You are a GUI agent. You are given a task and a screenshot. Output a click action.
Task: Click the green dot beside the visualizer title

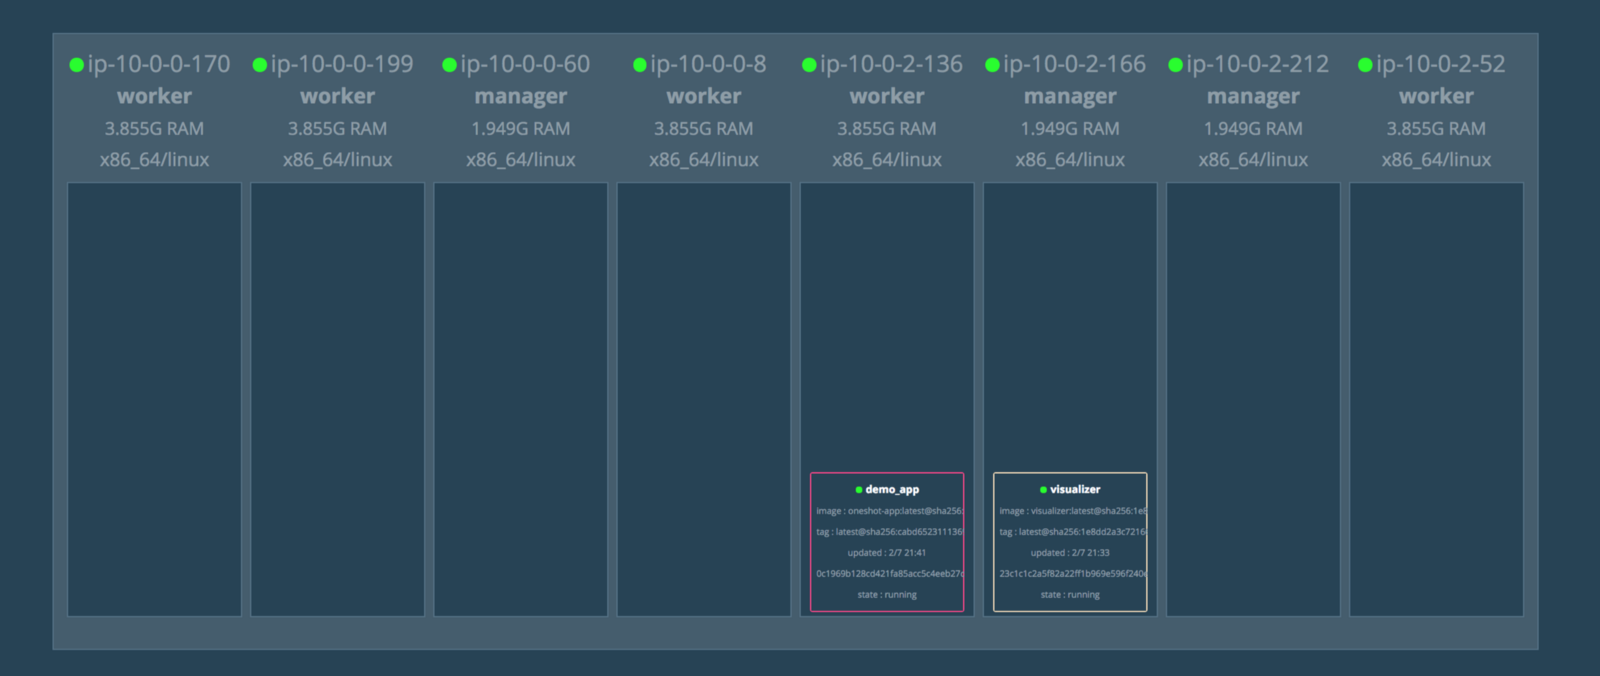coord(1043,490)
